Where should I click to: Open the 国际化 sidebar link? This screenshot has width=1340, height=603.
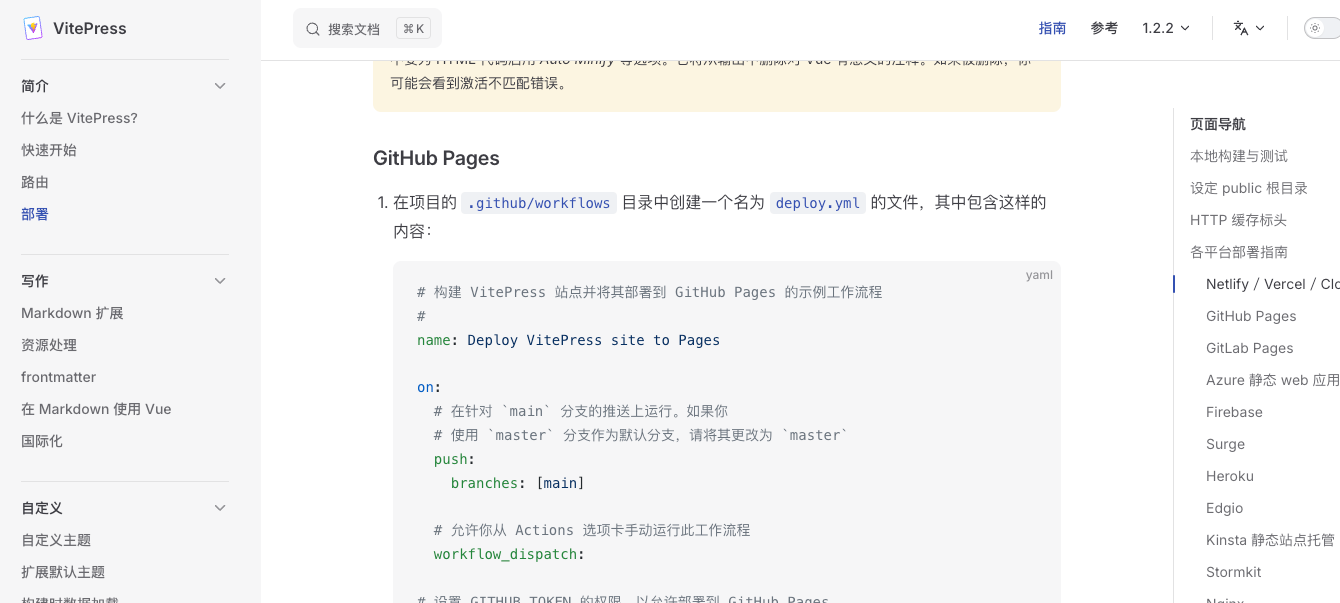click(42, 441)
